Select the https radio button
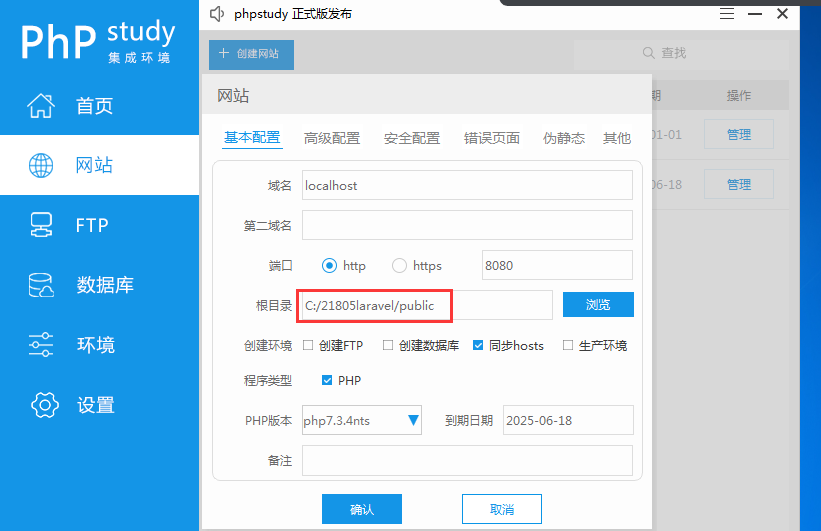 click(400, 266)
